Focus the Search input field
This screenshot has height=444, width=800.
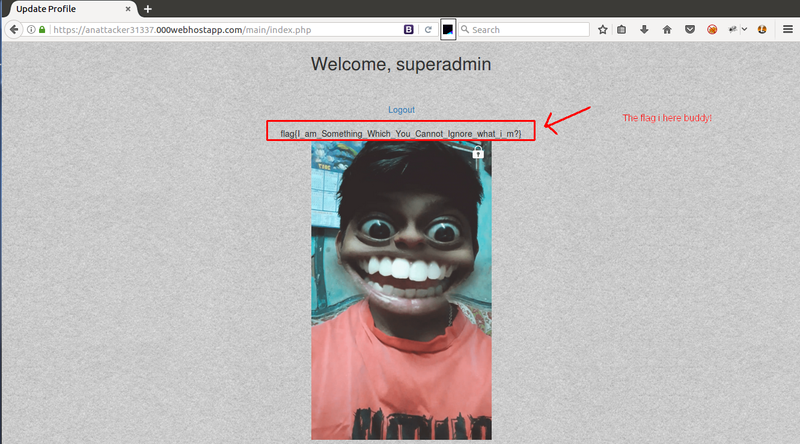pos(525,30)
